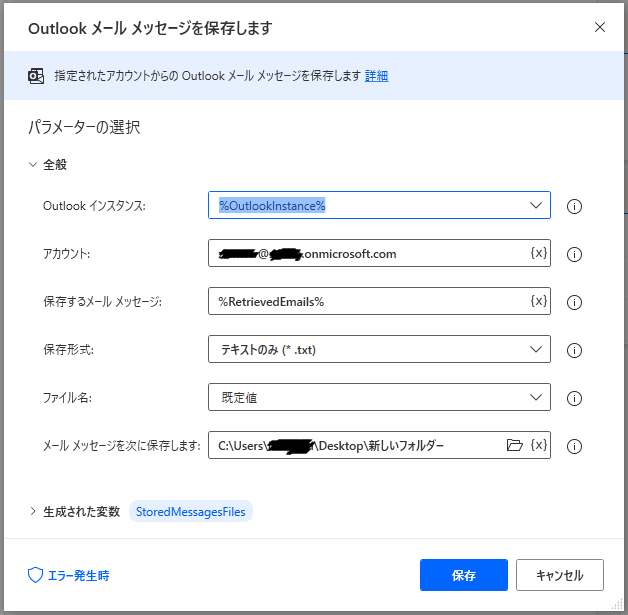The width and height of the screenshot is (628, 615).
Task: Click the キャンセル button
Action: coord(559,575)
